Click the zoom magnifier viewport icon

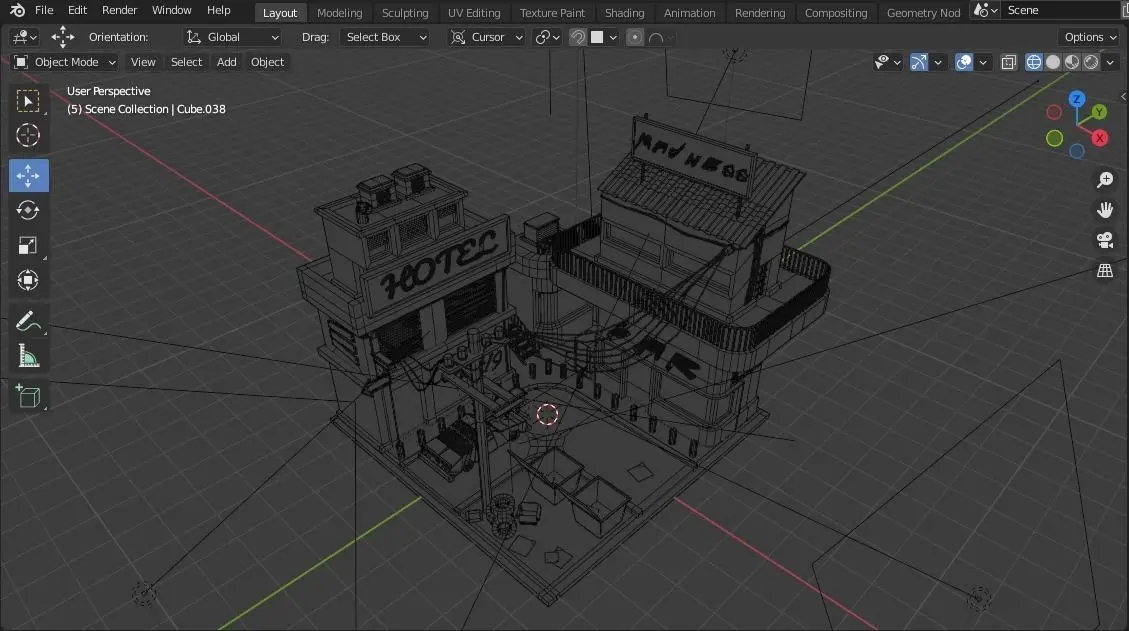[x=1105, y=179]
